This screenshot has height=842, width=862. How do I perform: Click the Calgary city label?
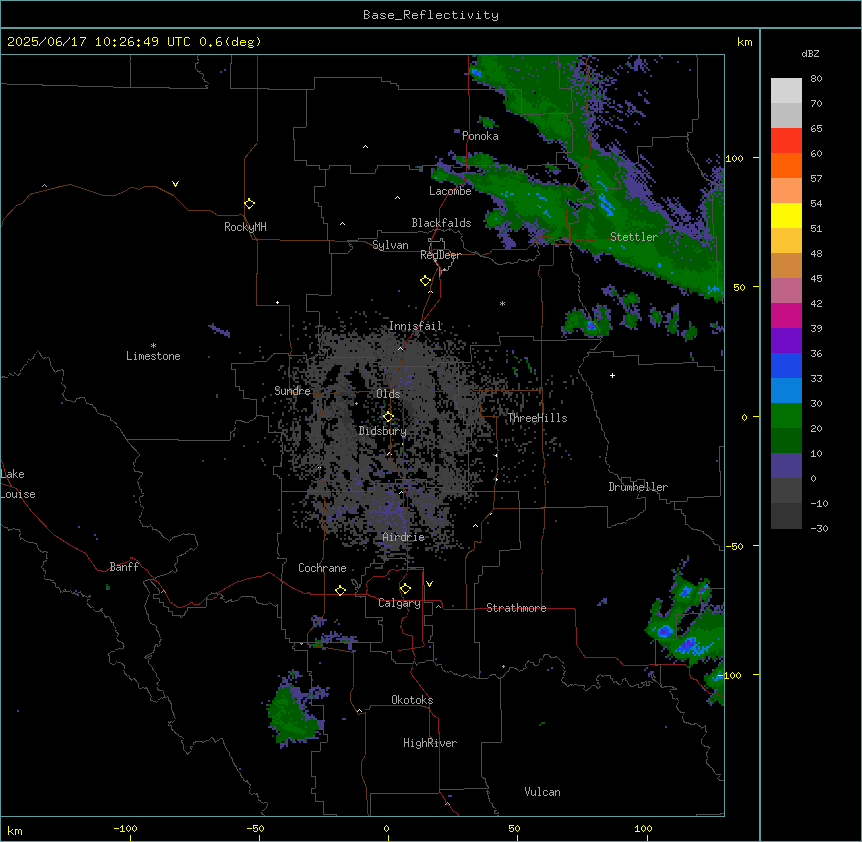(399, 603)
